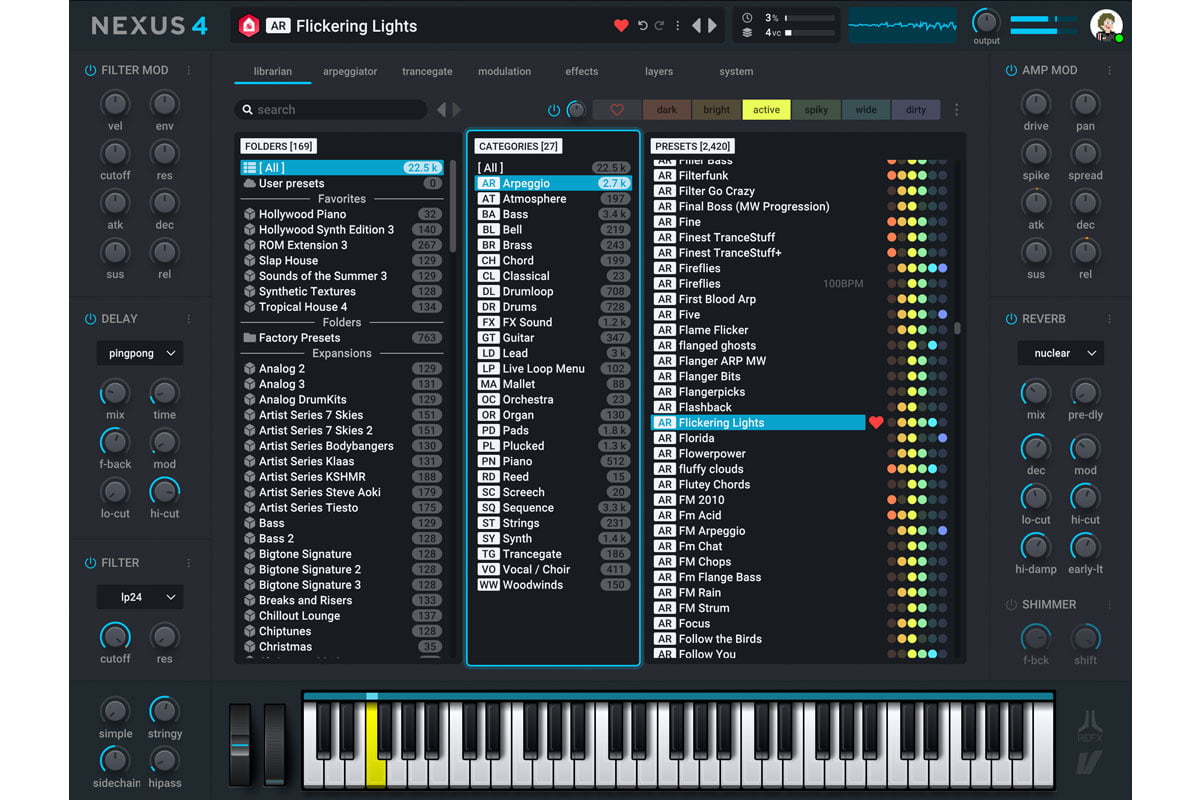Image resolution: width=1200 pixels, height=800 pixels.
Task: Select the 'Flame Flicker' preset
Action: [758, 330]
